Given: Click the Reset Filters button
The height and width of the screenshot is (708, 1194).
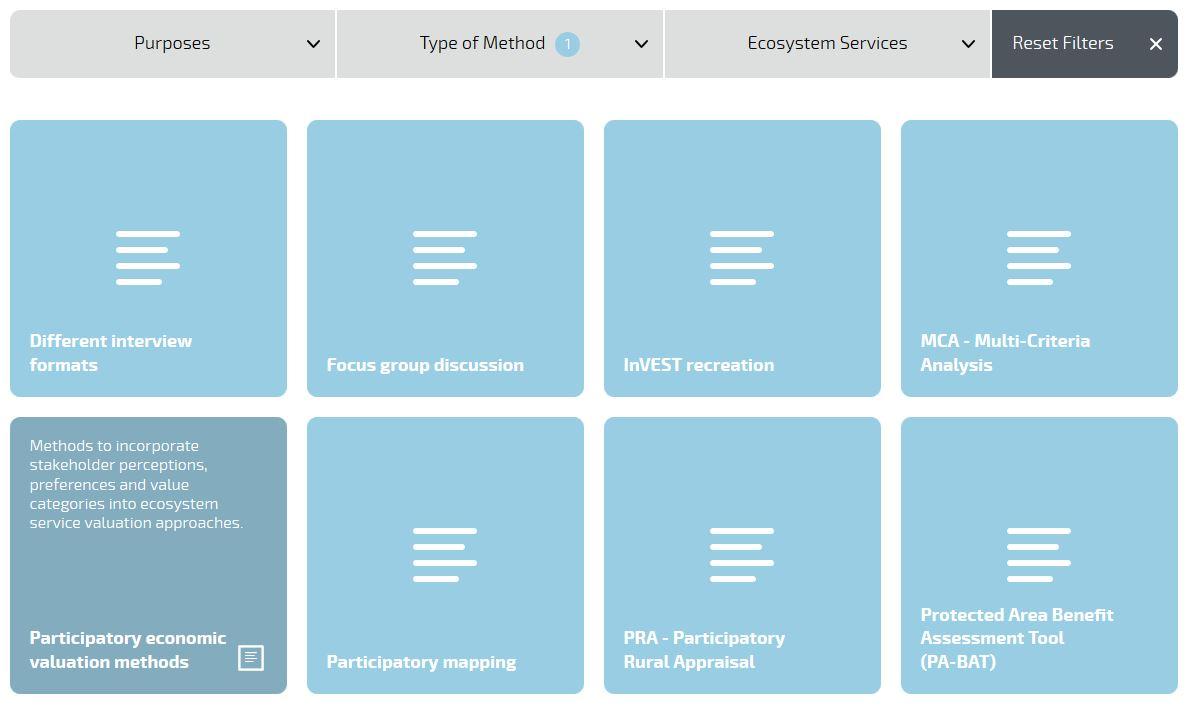Looking at the screenshot, I should [x=1084, y=44].
